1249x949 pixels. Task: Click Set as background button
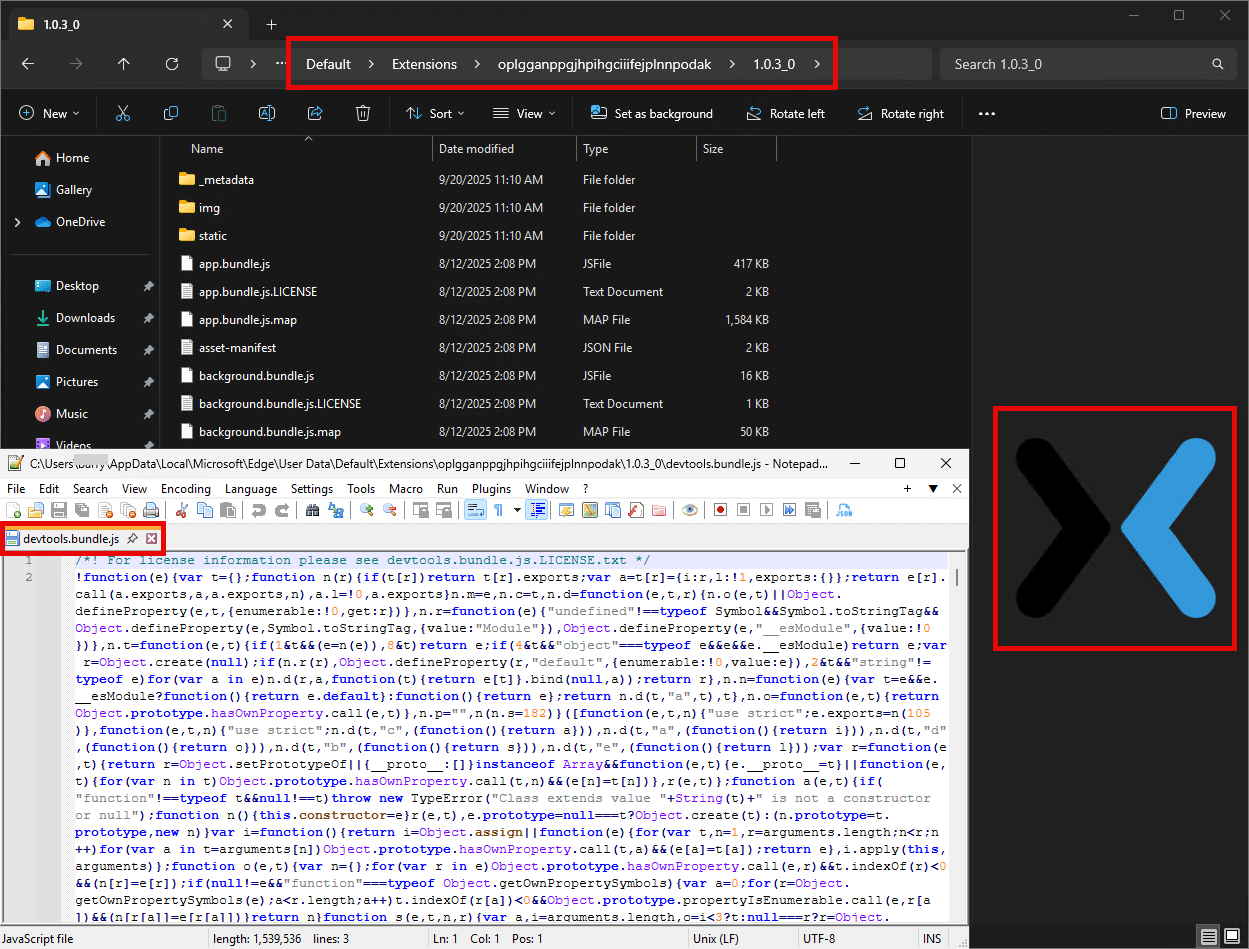coord(652,113)
